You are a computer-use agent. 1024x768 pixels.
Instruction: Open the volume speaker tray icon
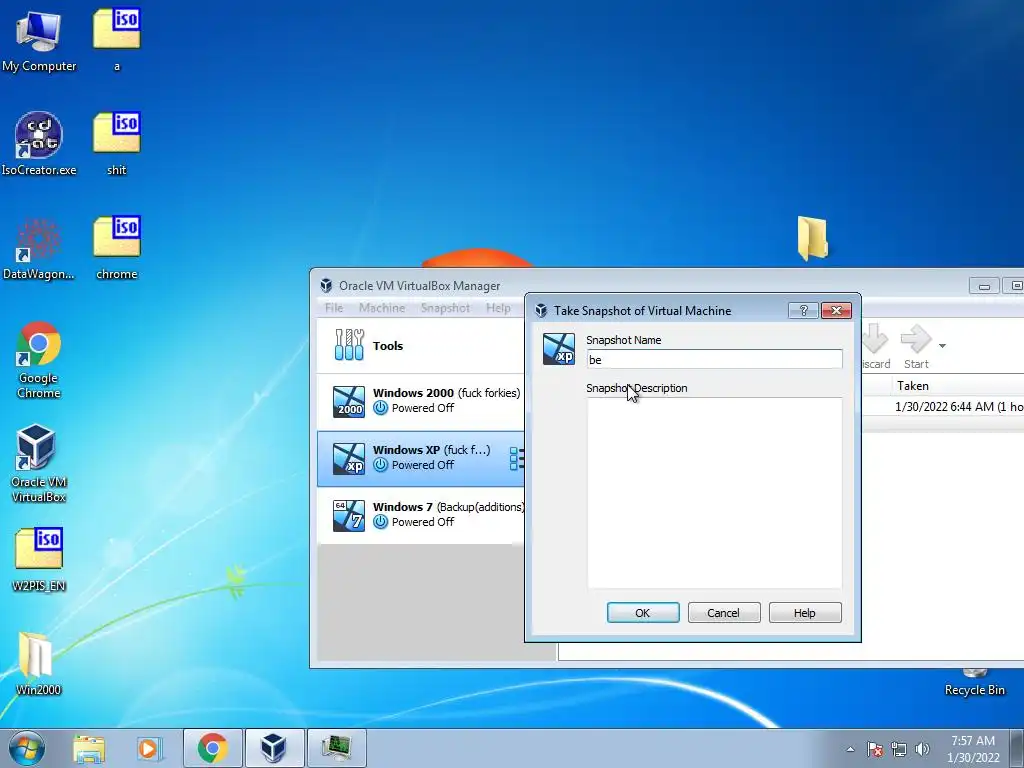[922, 749]
